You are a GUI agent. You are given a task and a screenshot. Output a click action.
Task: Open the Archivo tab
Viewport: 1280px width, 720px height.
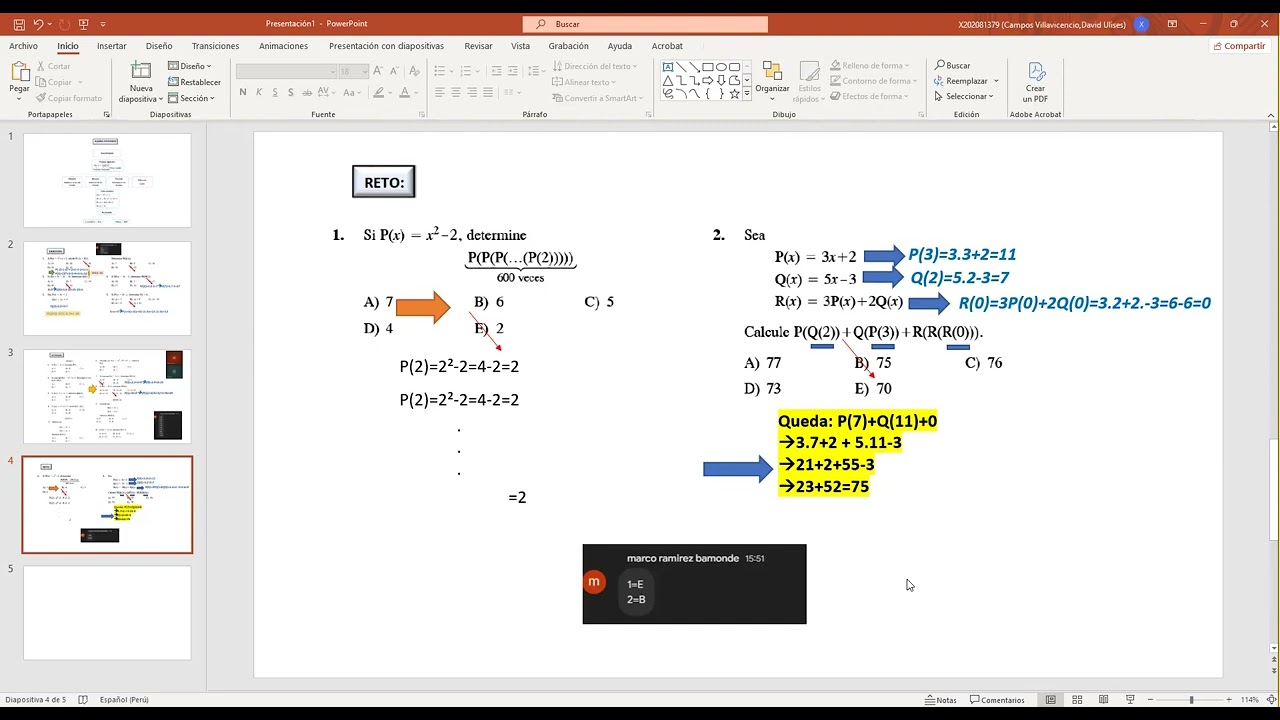pyautogui.click(x=23, y=46)
